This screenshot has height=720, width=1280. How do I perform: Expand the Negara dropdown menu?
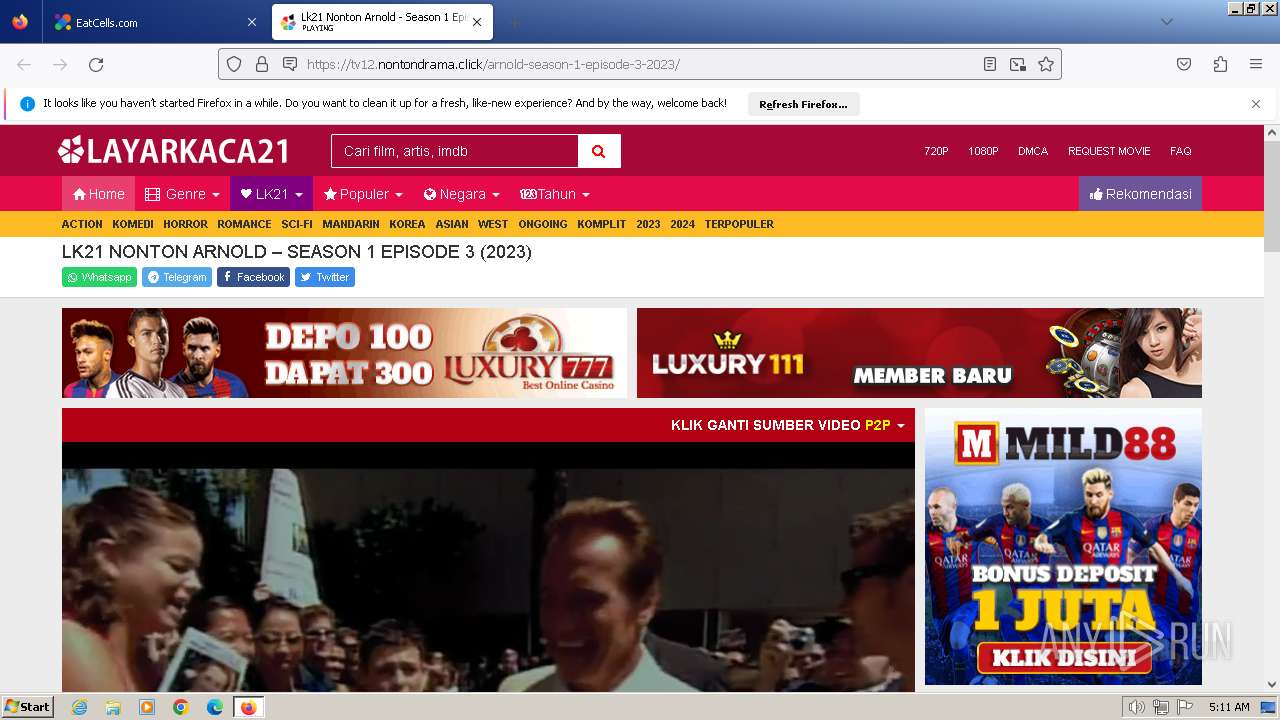[x=461, y=194]
